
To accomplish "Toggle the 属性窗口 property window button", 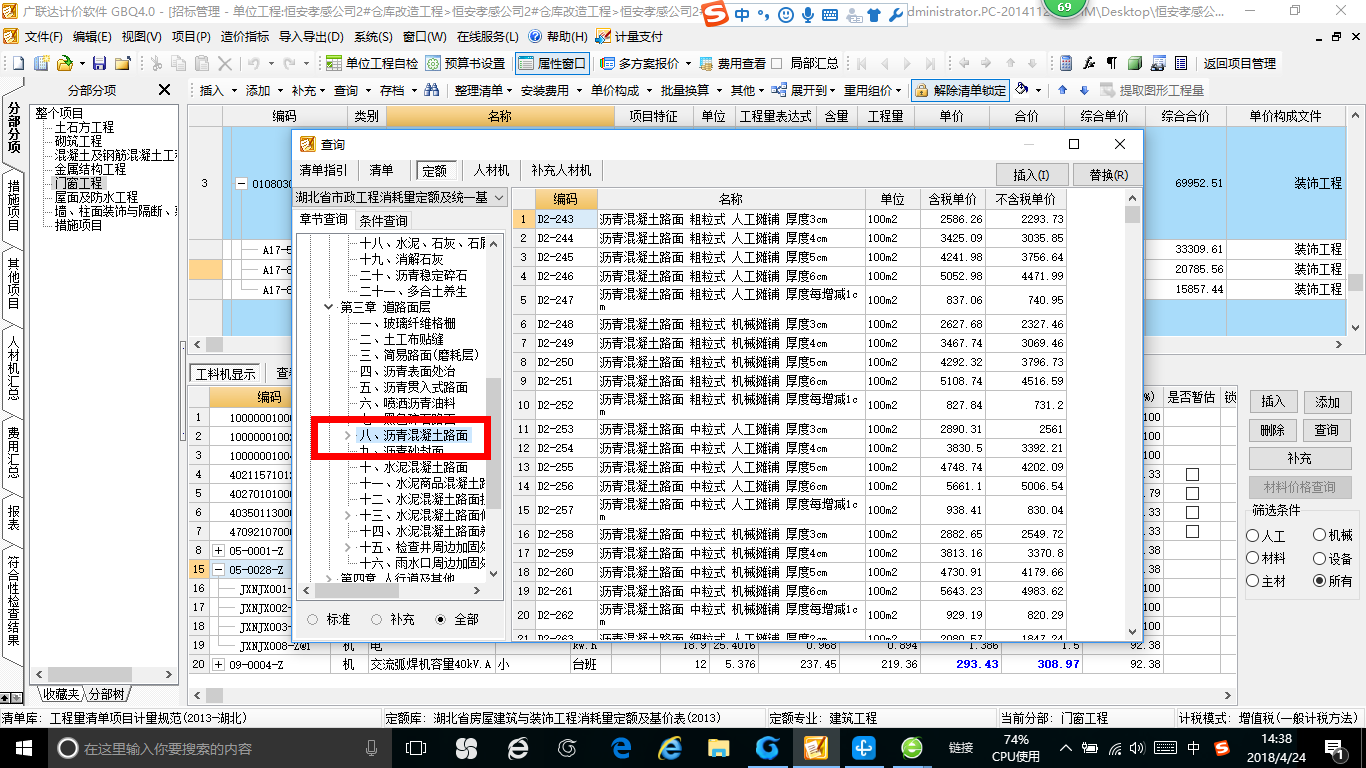I will pyautogui.click(x=553, y=63).
